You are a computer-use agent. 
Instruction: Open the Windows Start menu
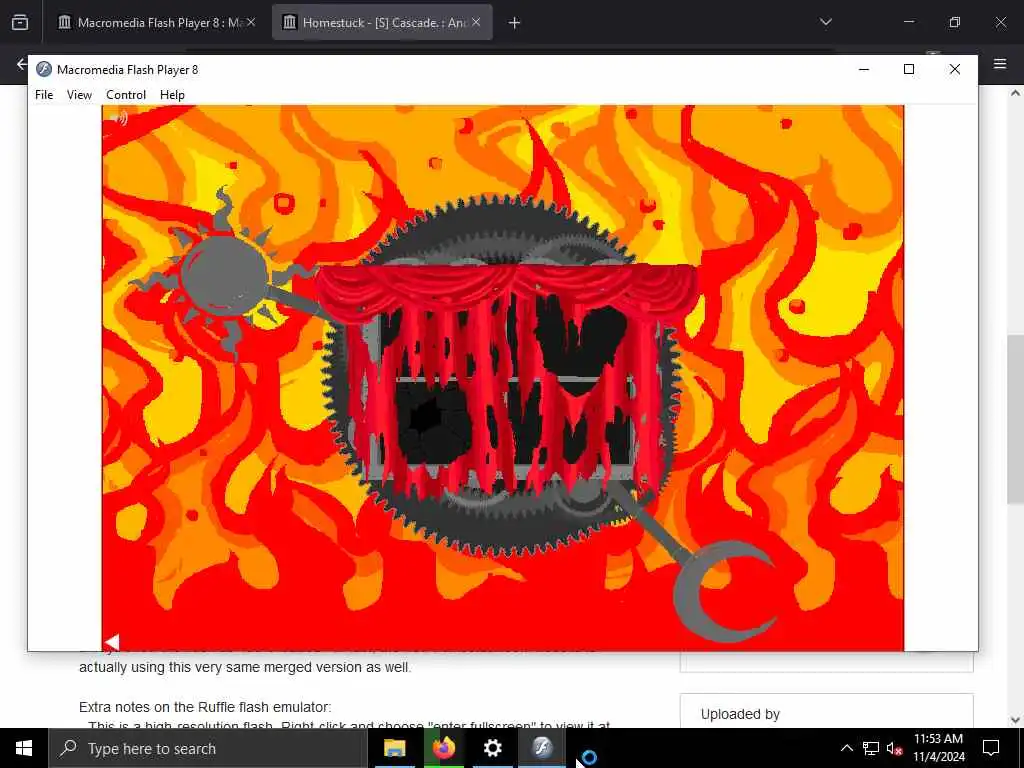pyautogui.click(x=24, y=748)
